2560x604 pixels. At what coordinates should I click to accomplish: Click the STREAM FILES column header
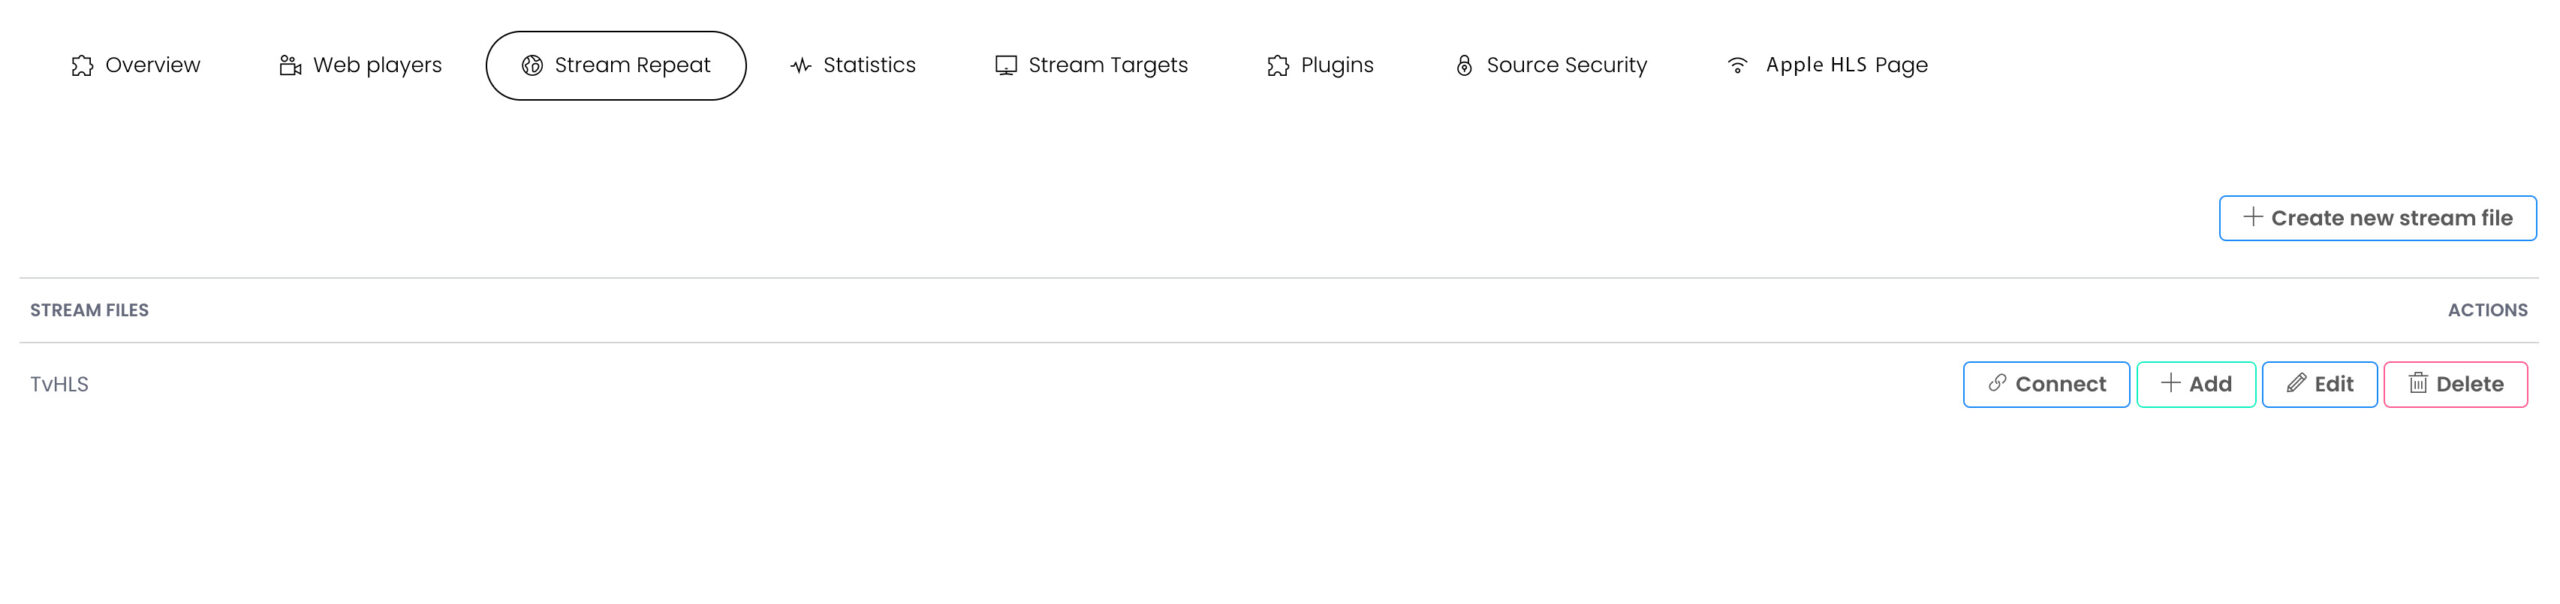[x=89, y=311]
